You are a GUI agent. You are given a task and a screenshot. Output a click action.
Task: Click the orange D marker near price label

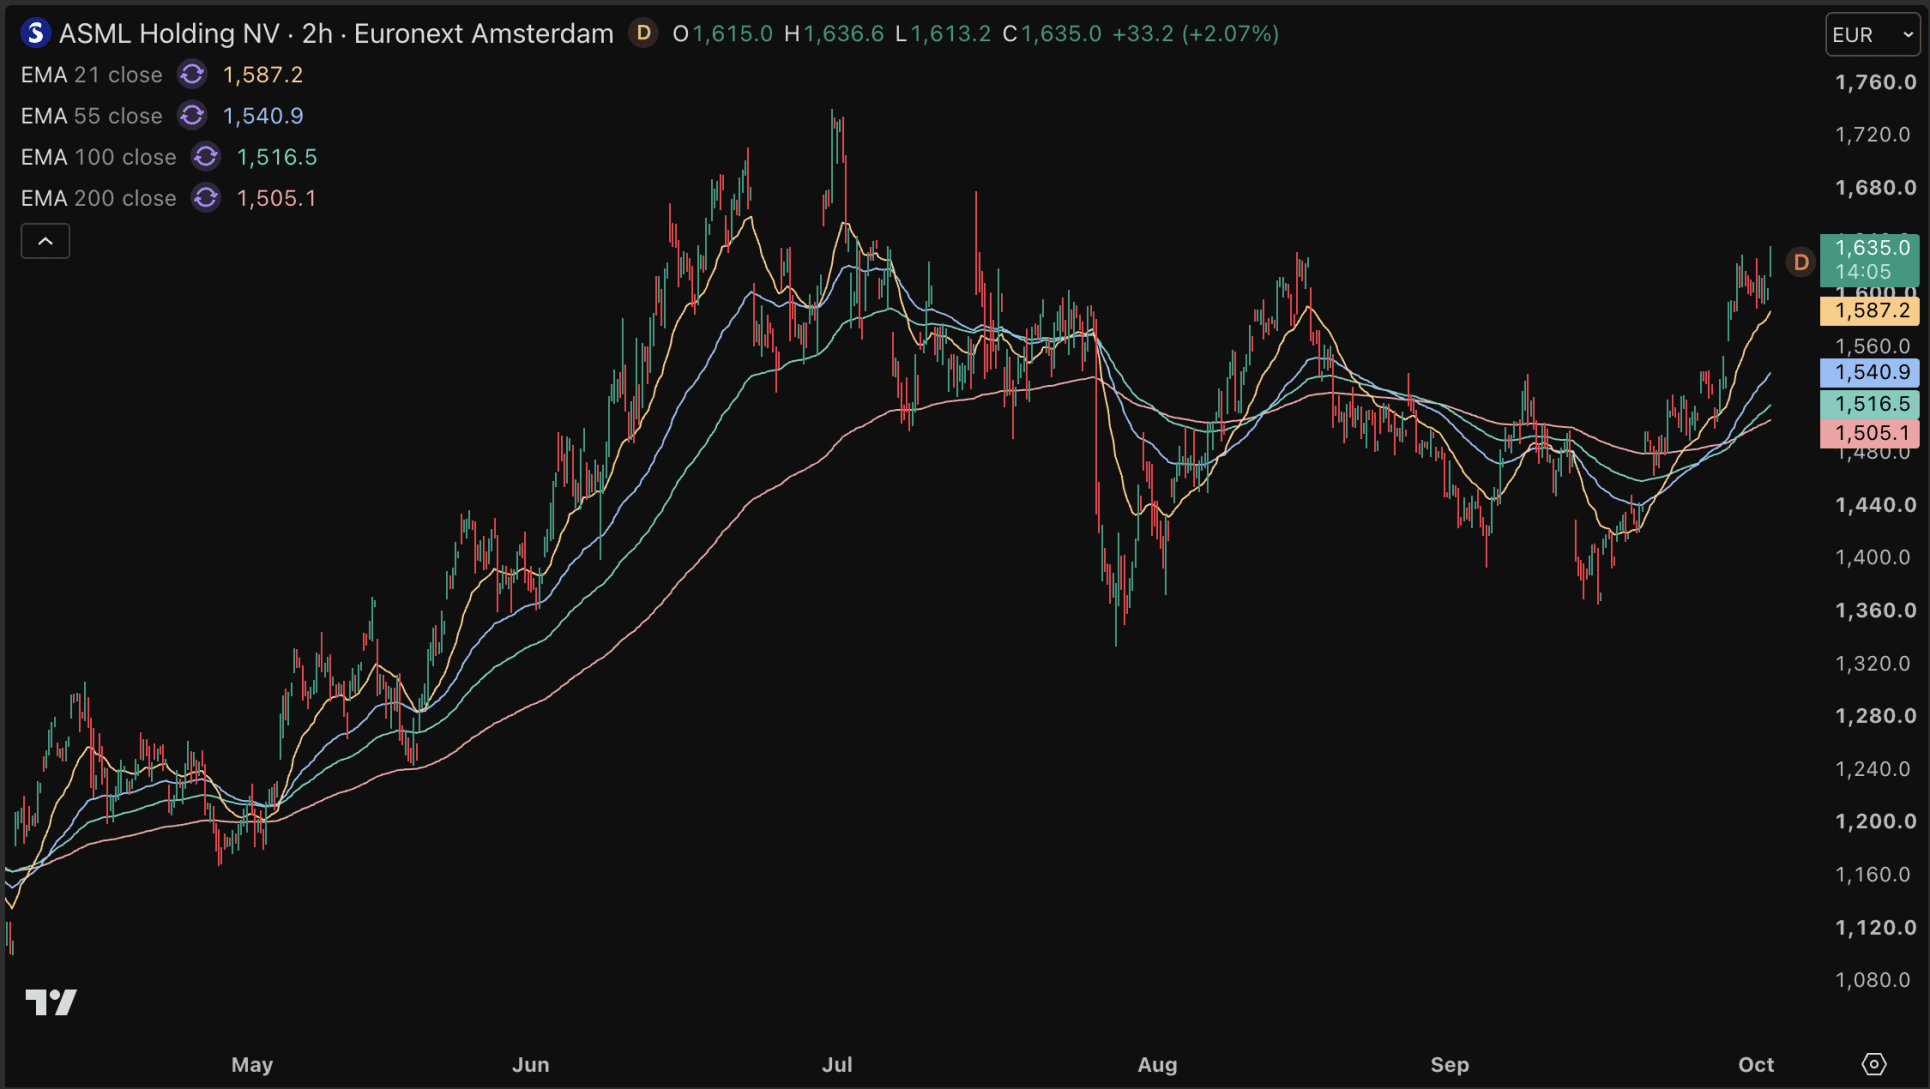(1801, 262)
